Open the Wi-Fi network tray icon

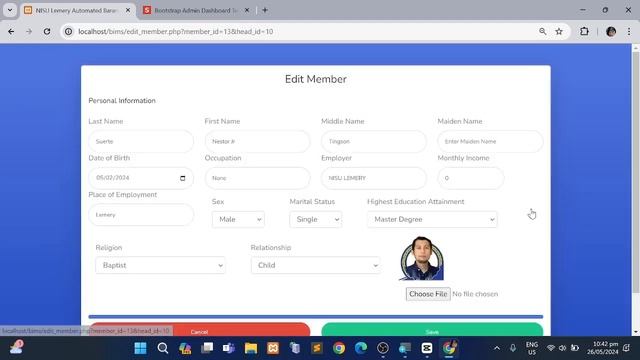551,348
